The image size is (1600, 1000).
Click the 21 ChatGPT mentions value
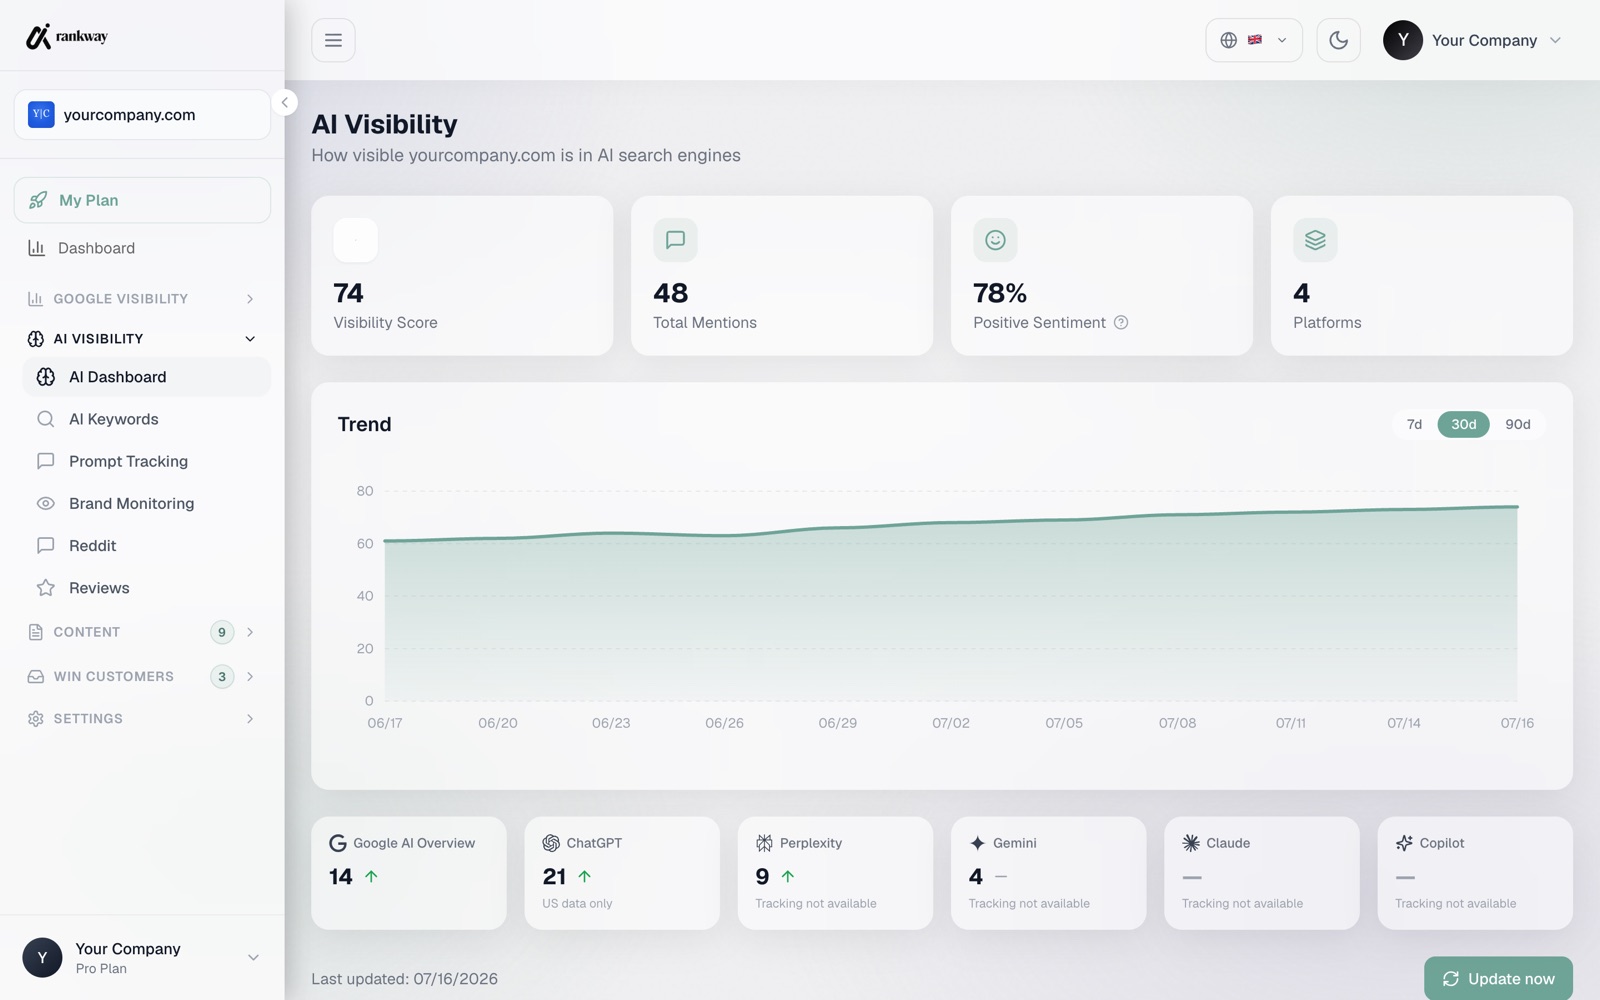(554, 877)
